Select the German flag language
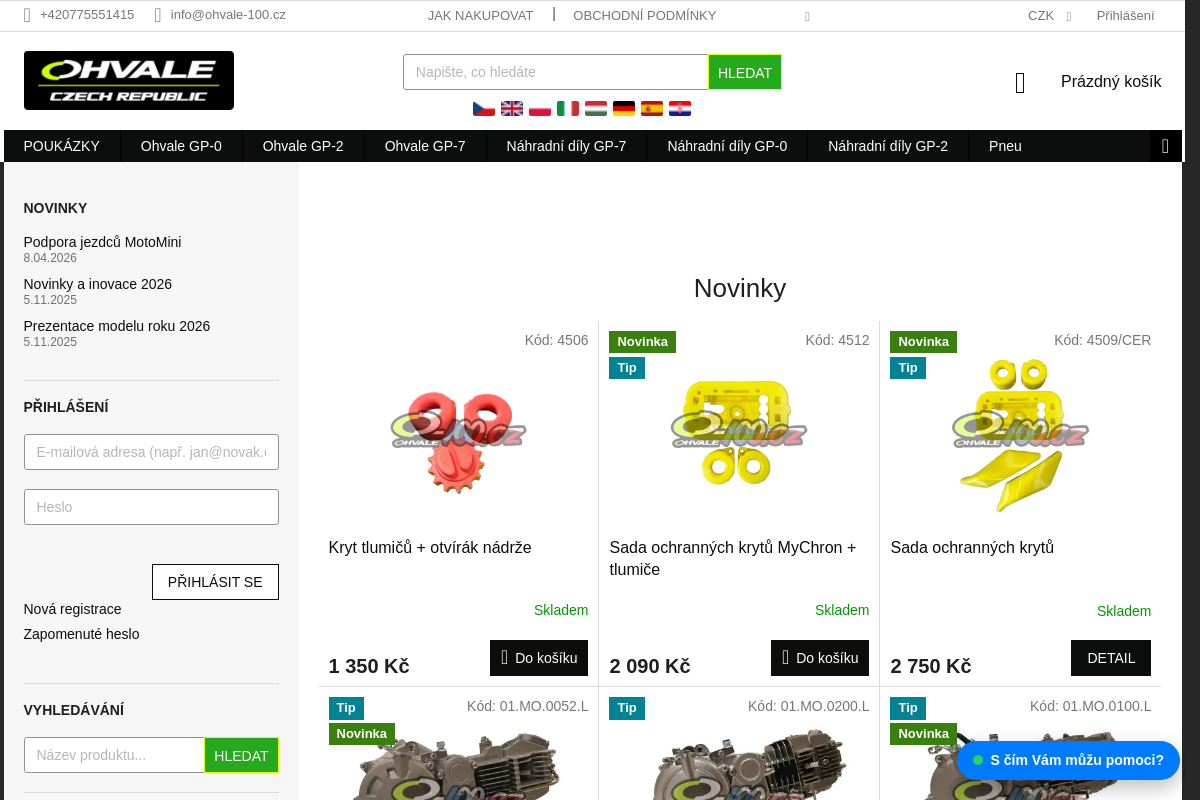The width and height of the screenshot is (1200, 800). click(x=624, y=108)
